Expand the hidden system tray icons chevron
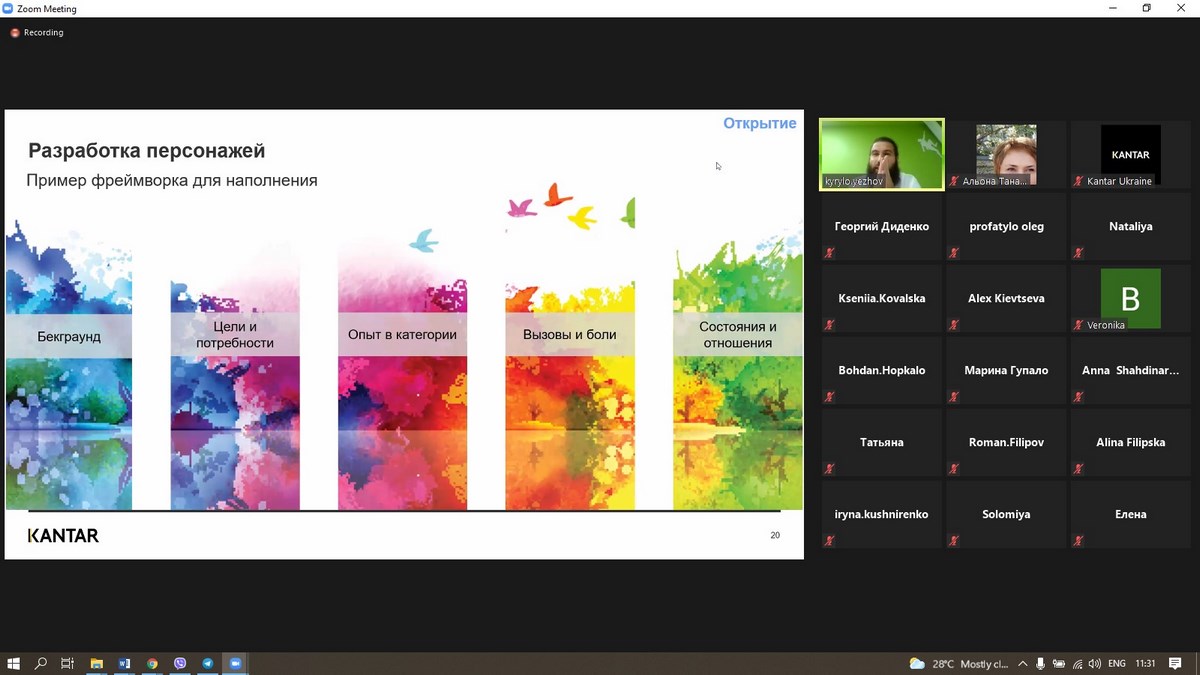 click(x=1022, y=664)
